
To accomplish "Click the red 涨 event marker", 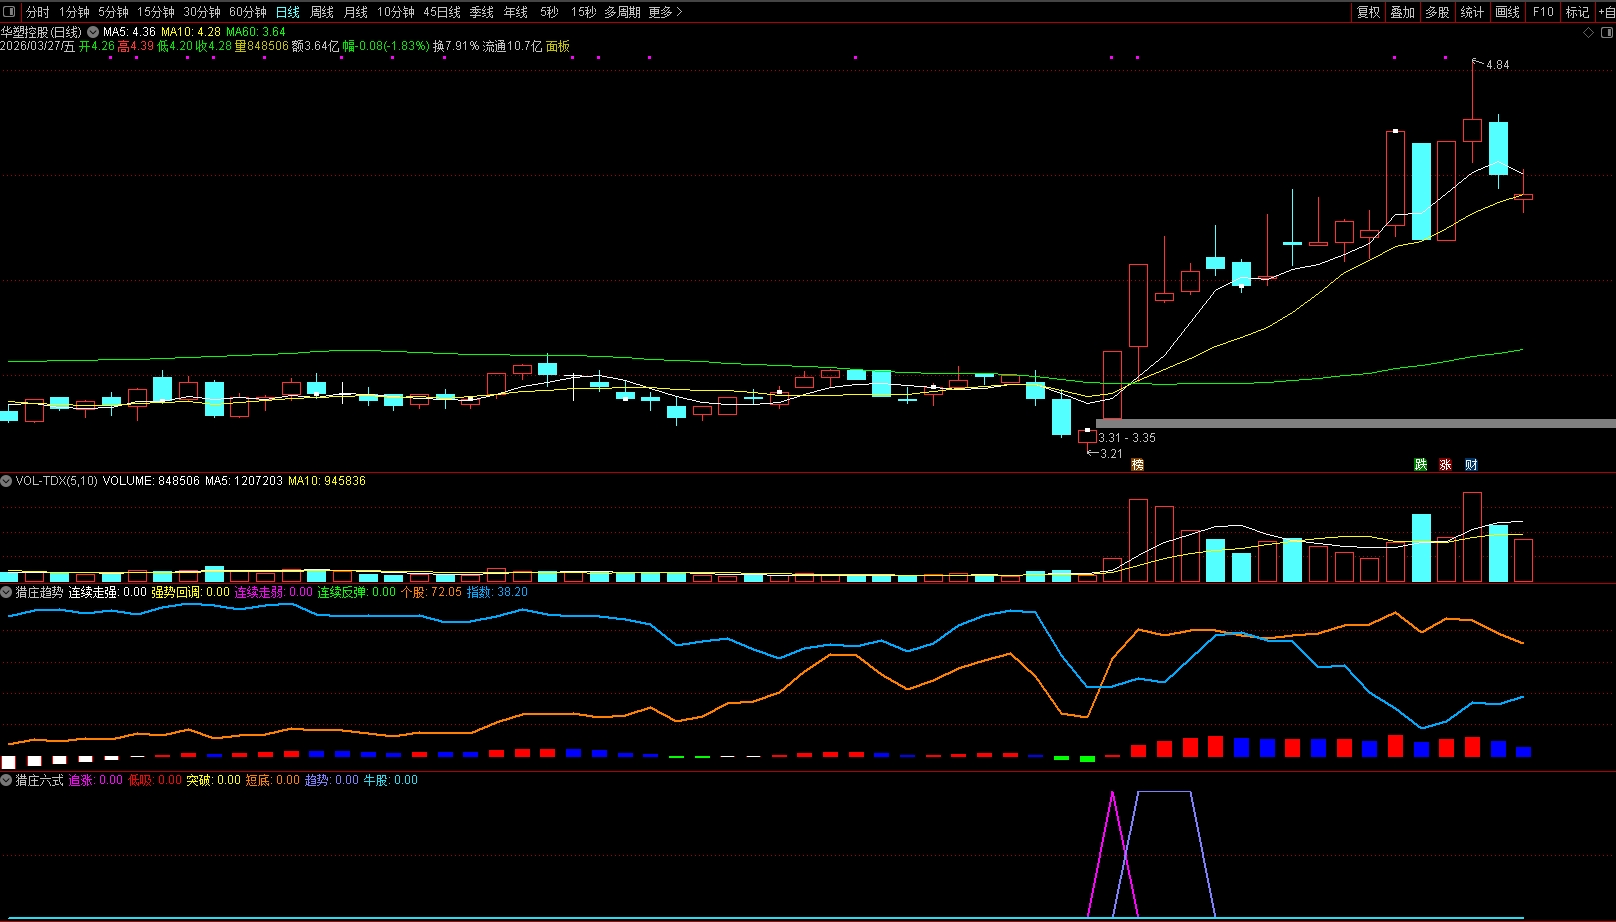I will (1445, 464).
